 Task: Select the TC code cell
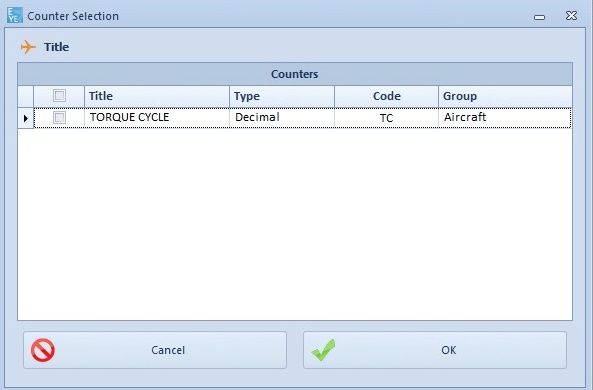click(387, 118)
